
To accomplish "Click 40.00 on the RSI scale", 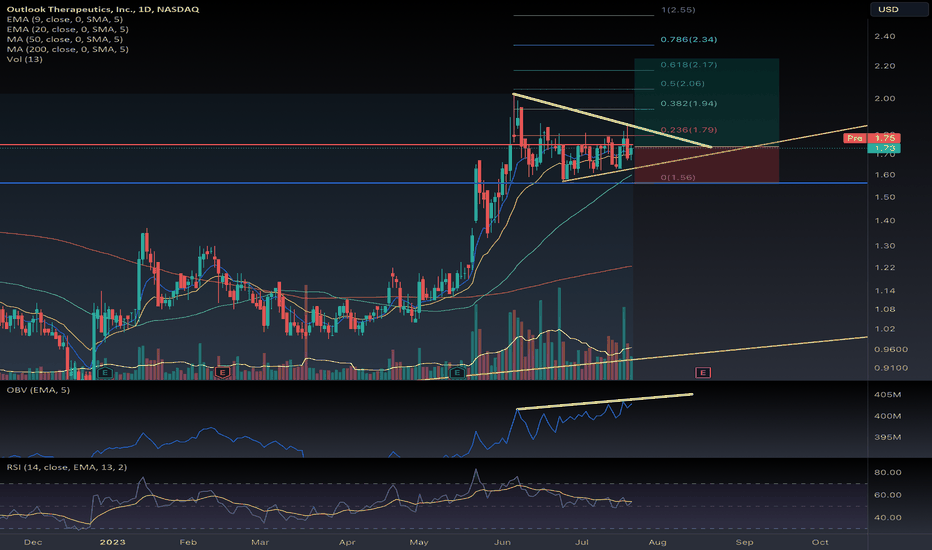I will coord(887,518).
